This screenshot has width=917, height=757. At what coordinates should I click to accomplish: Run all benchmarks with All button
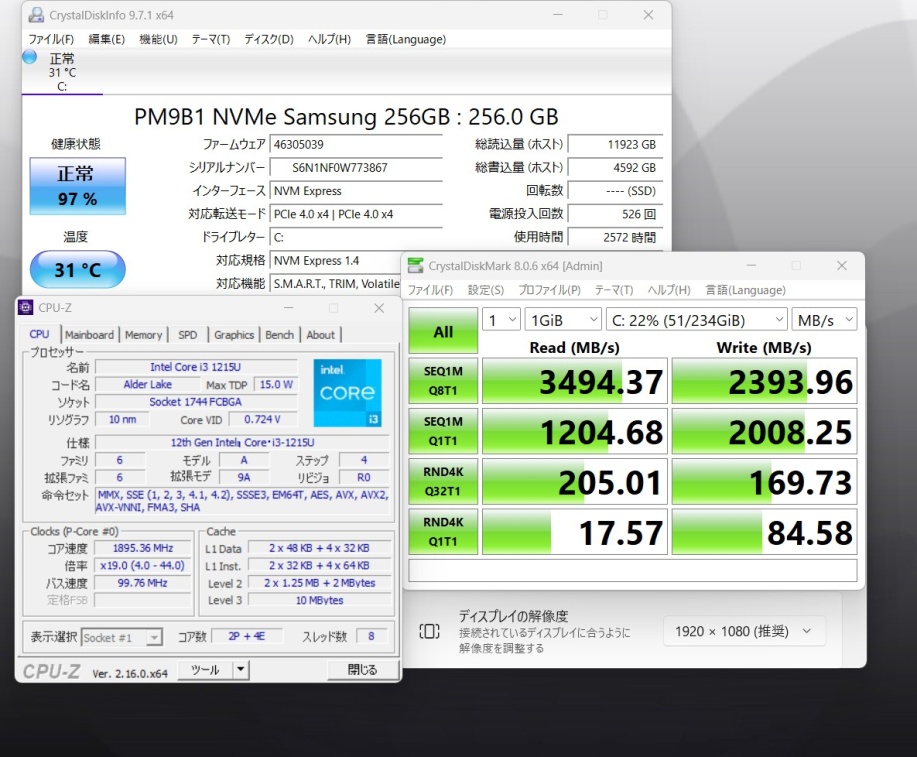pyautogui.click(x=443, y=330)
